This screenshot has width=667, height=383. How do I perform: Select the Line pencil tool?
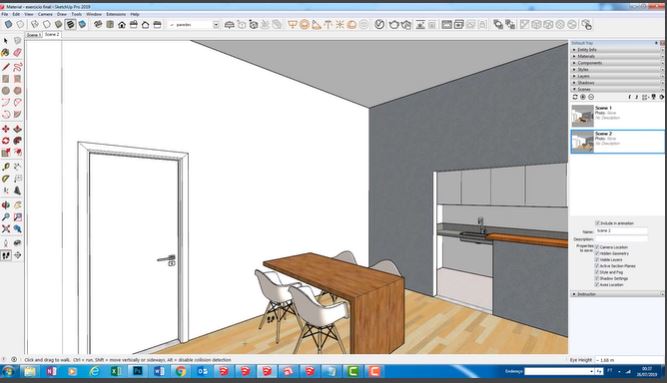(x=6, y=67)
